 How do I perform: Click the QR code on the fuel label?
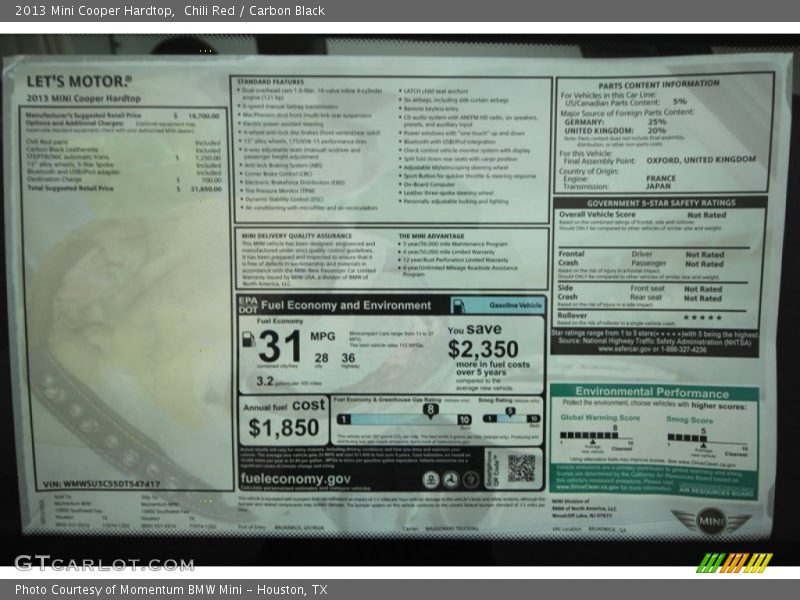521,468
